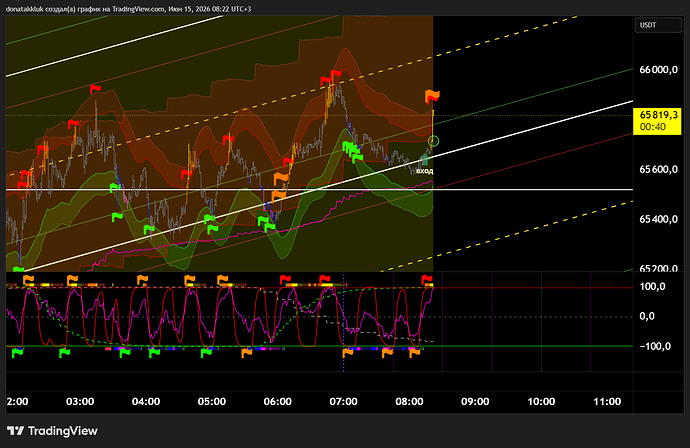The image size is (690, 448).
Task: Click the red flag above the 03:15 price spike
Action: click(x=95, y=89)
